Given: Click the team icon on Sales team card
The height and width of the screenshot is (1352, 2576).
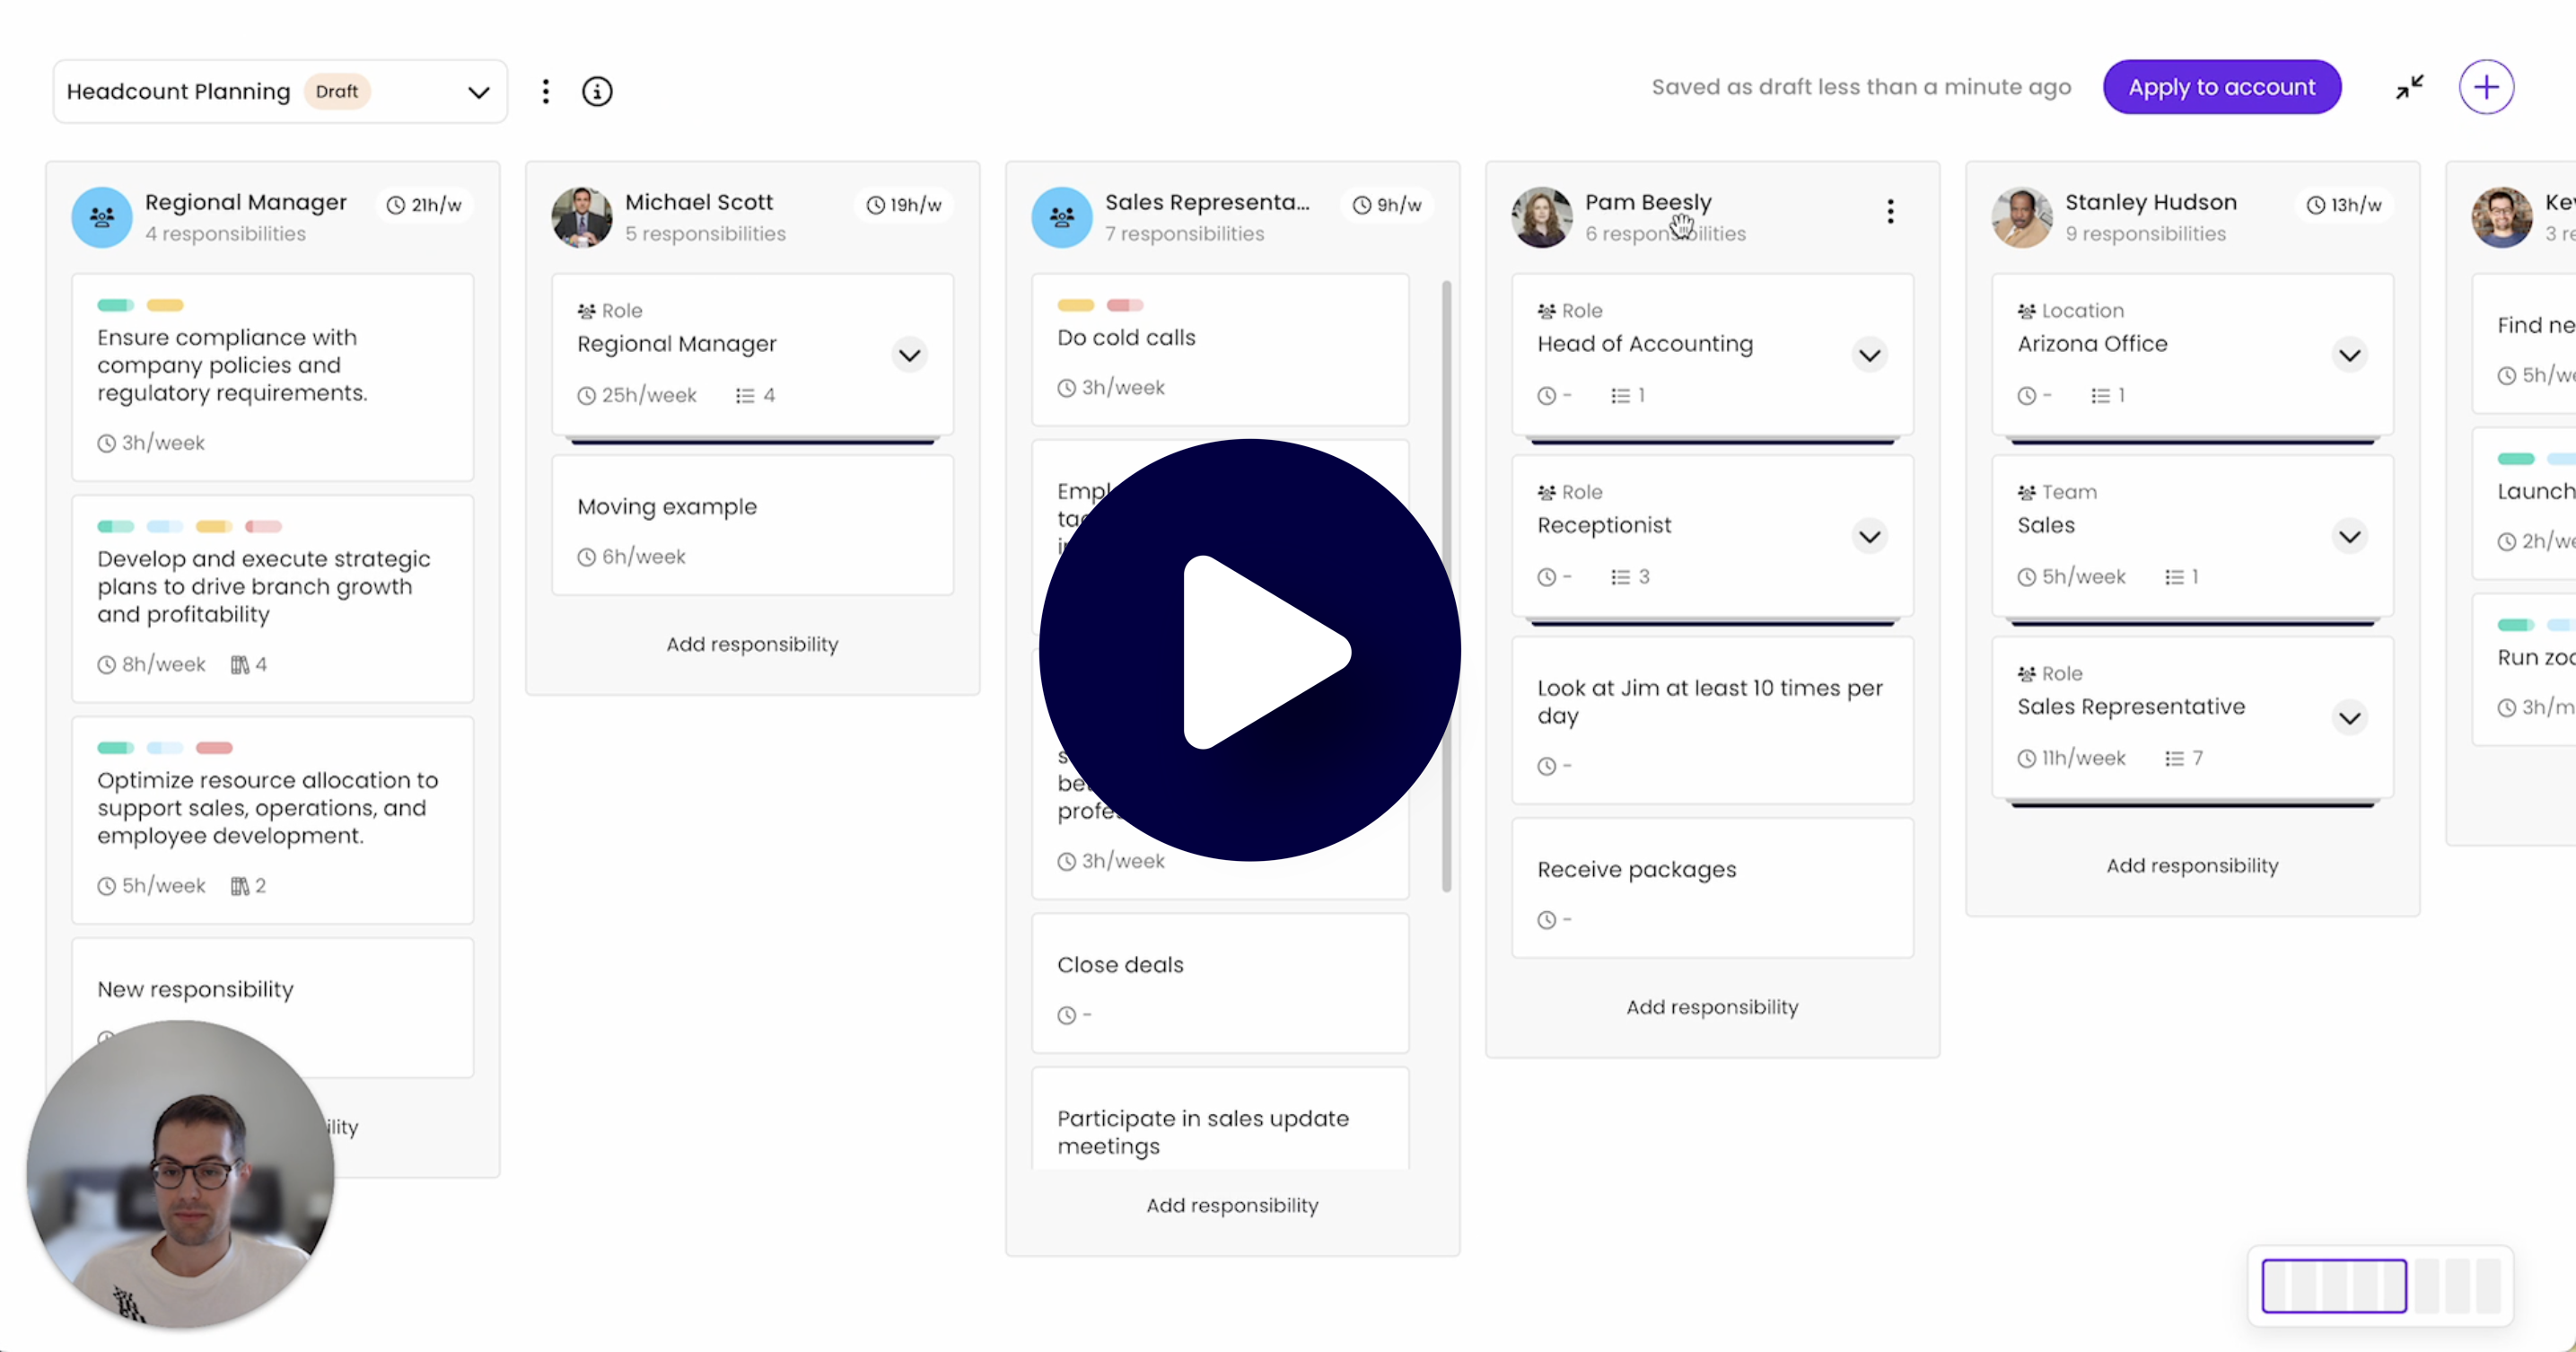Looking at the screenshot, I should 2025,491.
